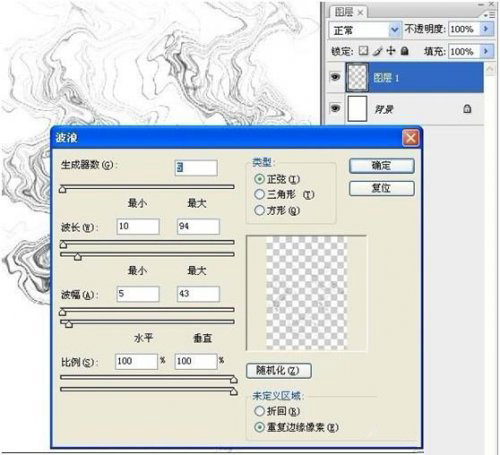Click the 波幅 maximum slider handle
The width and height of the screenshot is (500, 455).
tap(69, 324)
